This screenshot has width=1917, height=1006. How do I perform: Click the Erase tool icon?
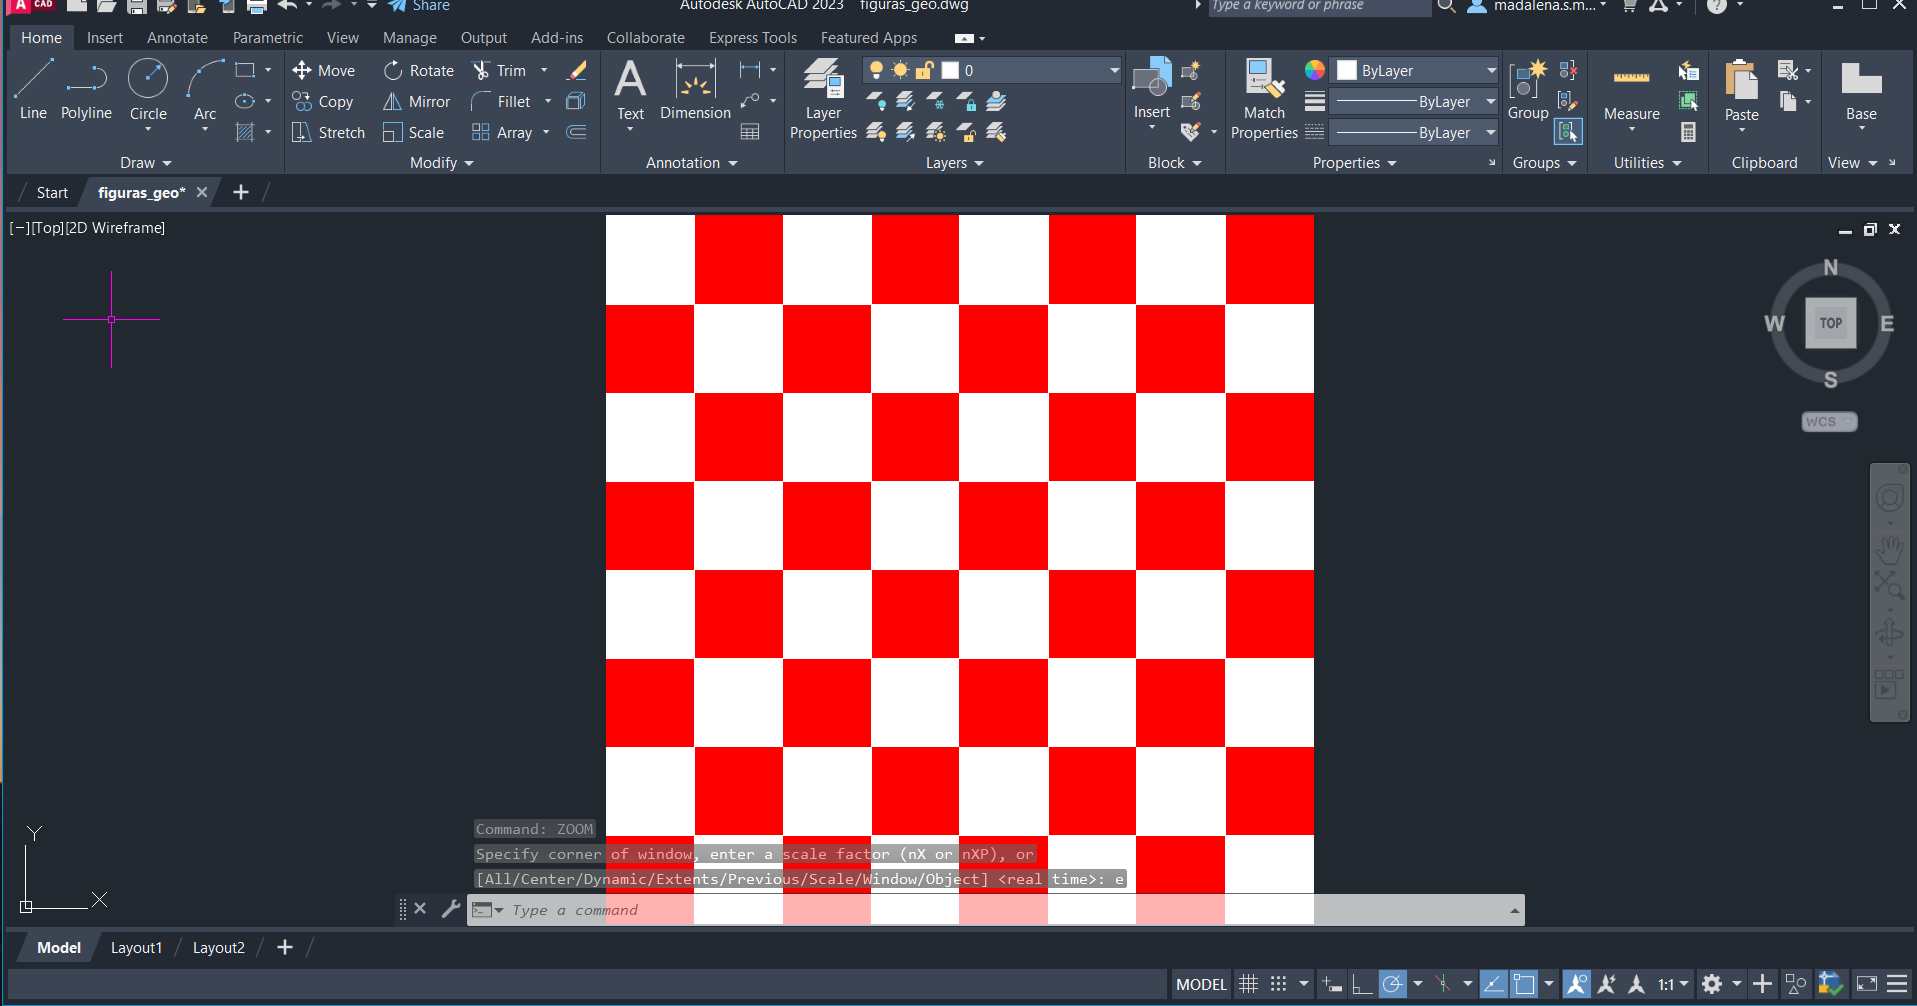[x=577, y=71]
